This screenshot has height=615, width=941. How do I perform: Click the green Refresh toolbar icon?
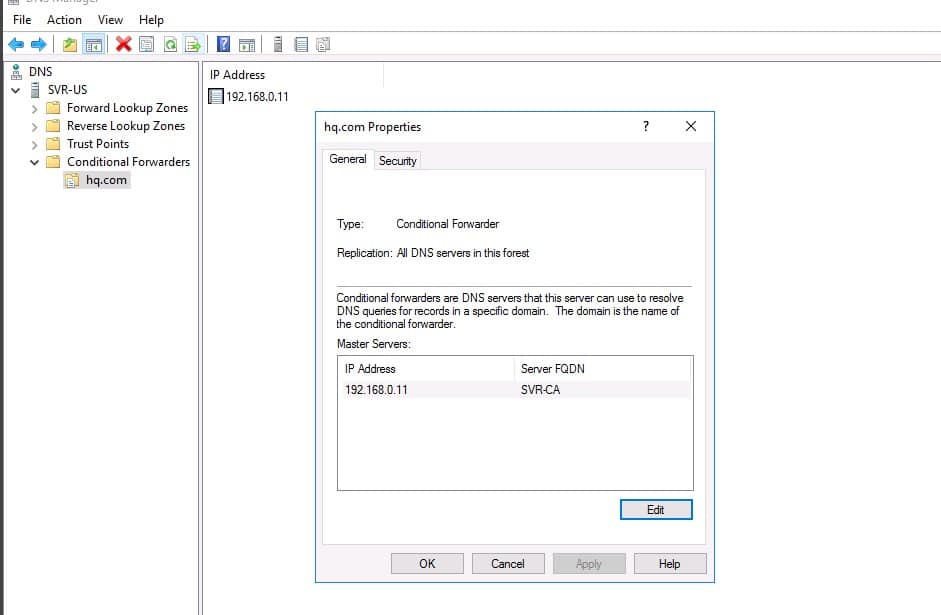coord(171,44)
